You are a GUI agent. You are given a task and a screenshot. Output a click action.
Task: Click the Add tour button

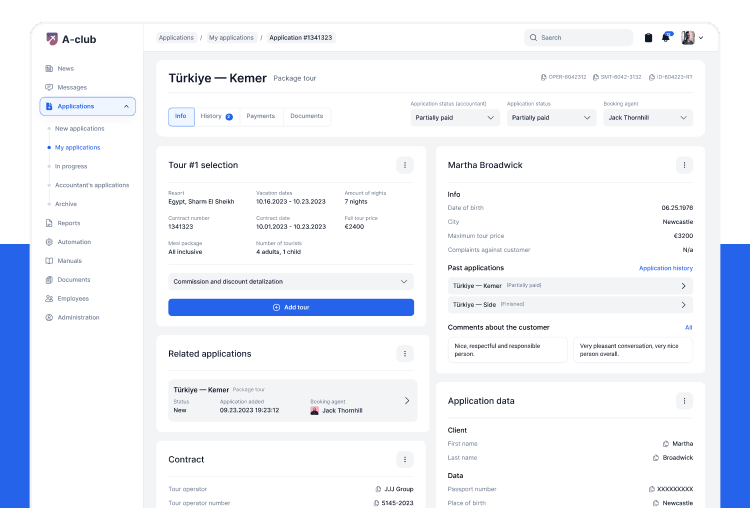[x=291, y=308]
